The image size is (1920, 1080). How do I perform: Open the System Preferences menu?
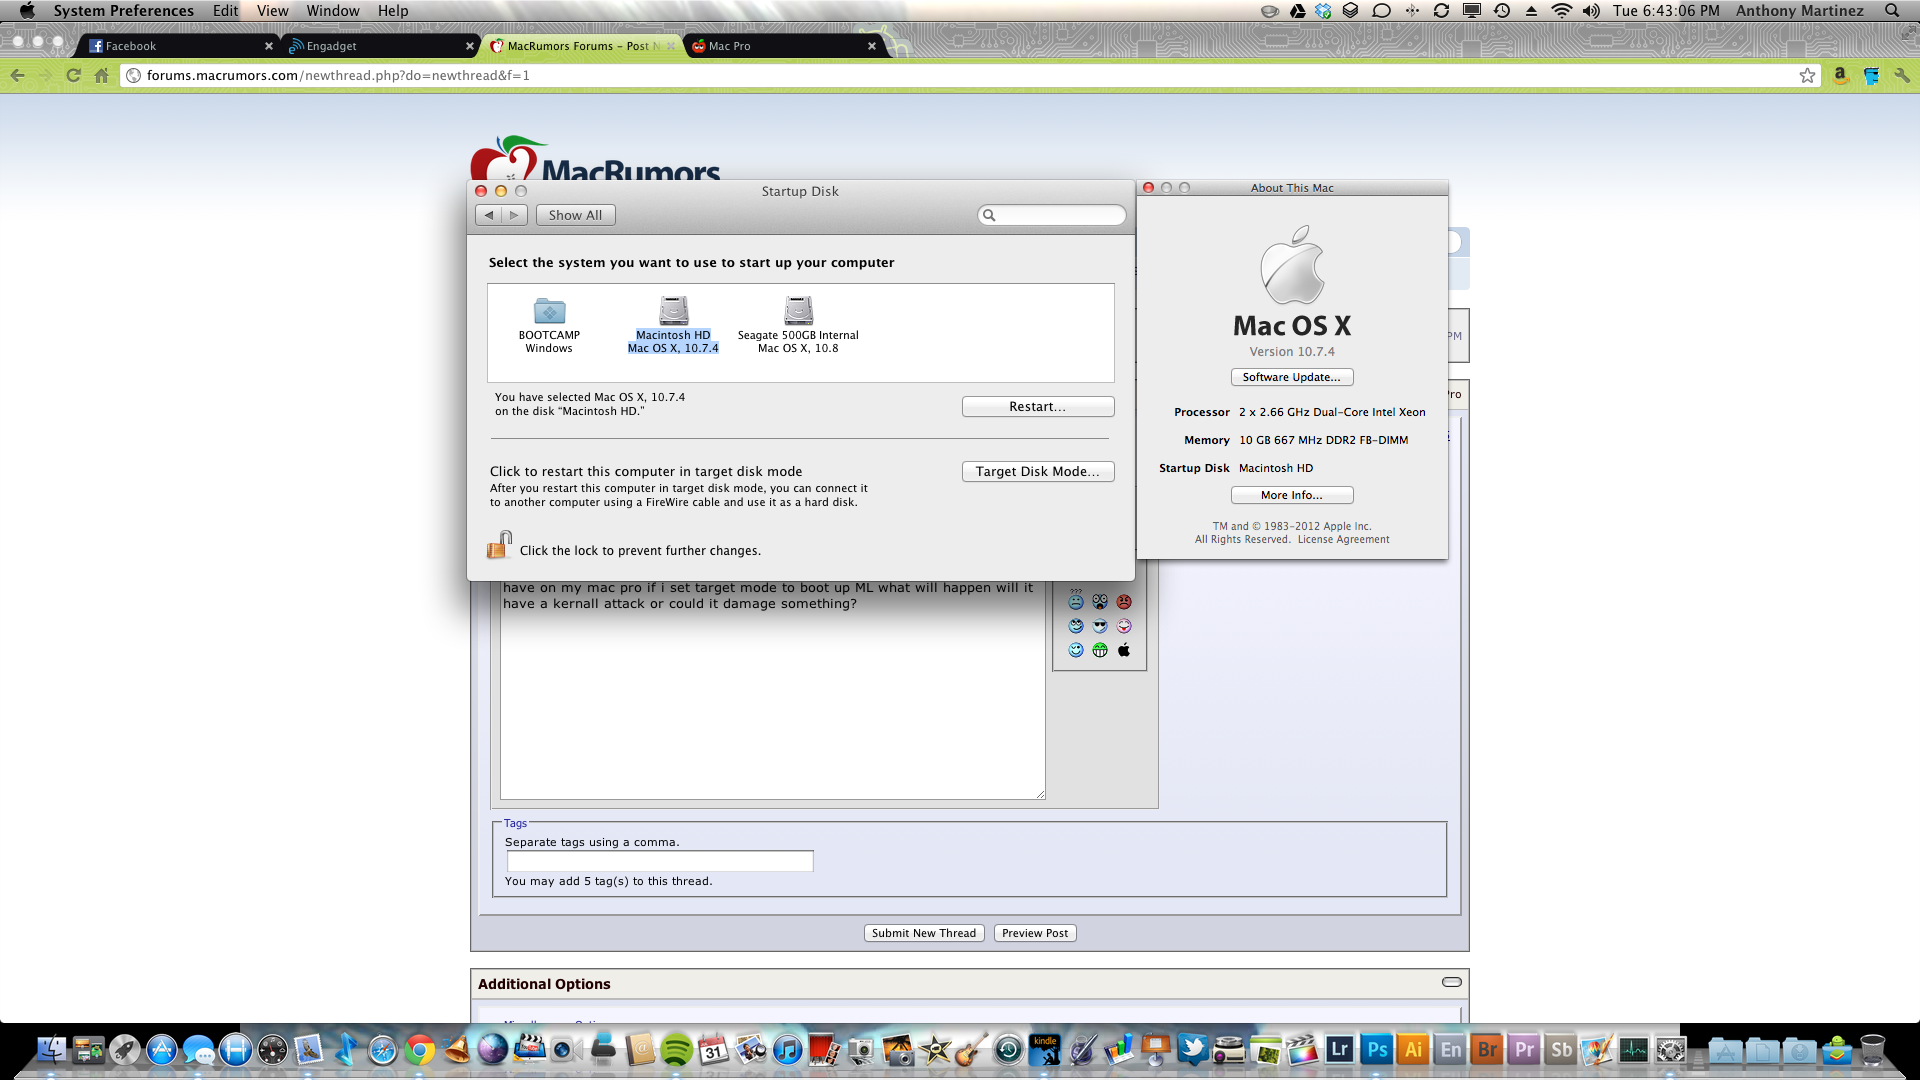124,11
